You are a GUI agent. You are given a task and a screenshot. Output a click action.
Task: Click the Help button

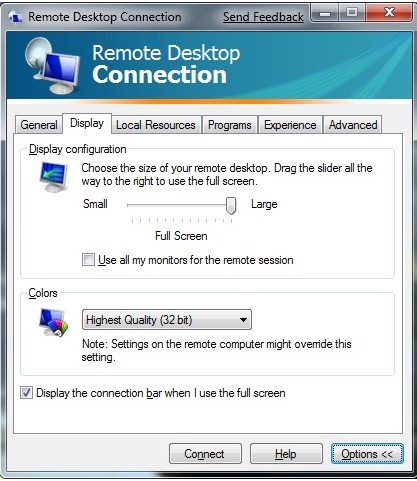click(286, 454)
